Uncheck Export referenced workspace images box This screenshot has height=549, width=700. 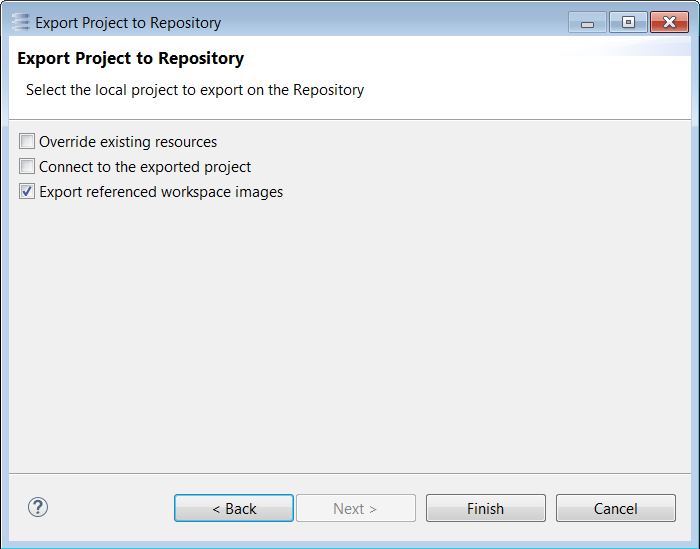[27, 191]
